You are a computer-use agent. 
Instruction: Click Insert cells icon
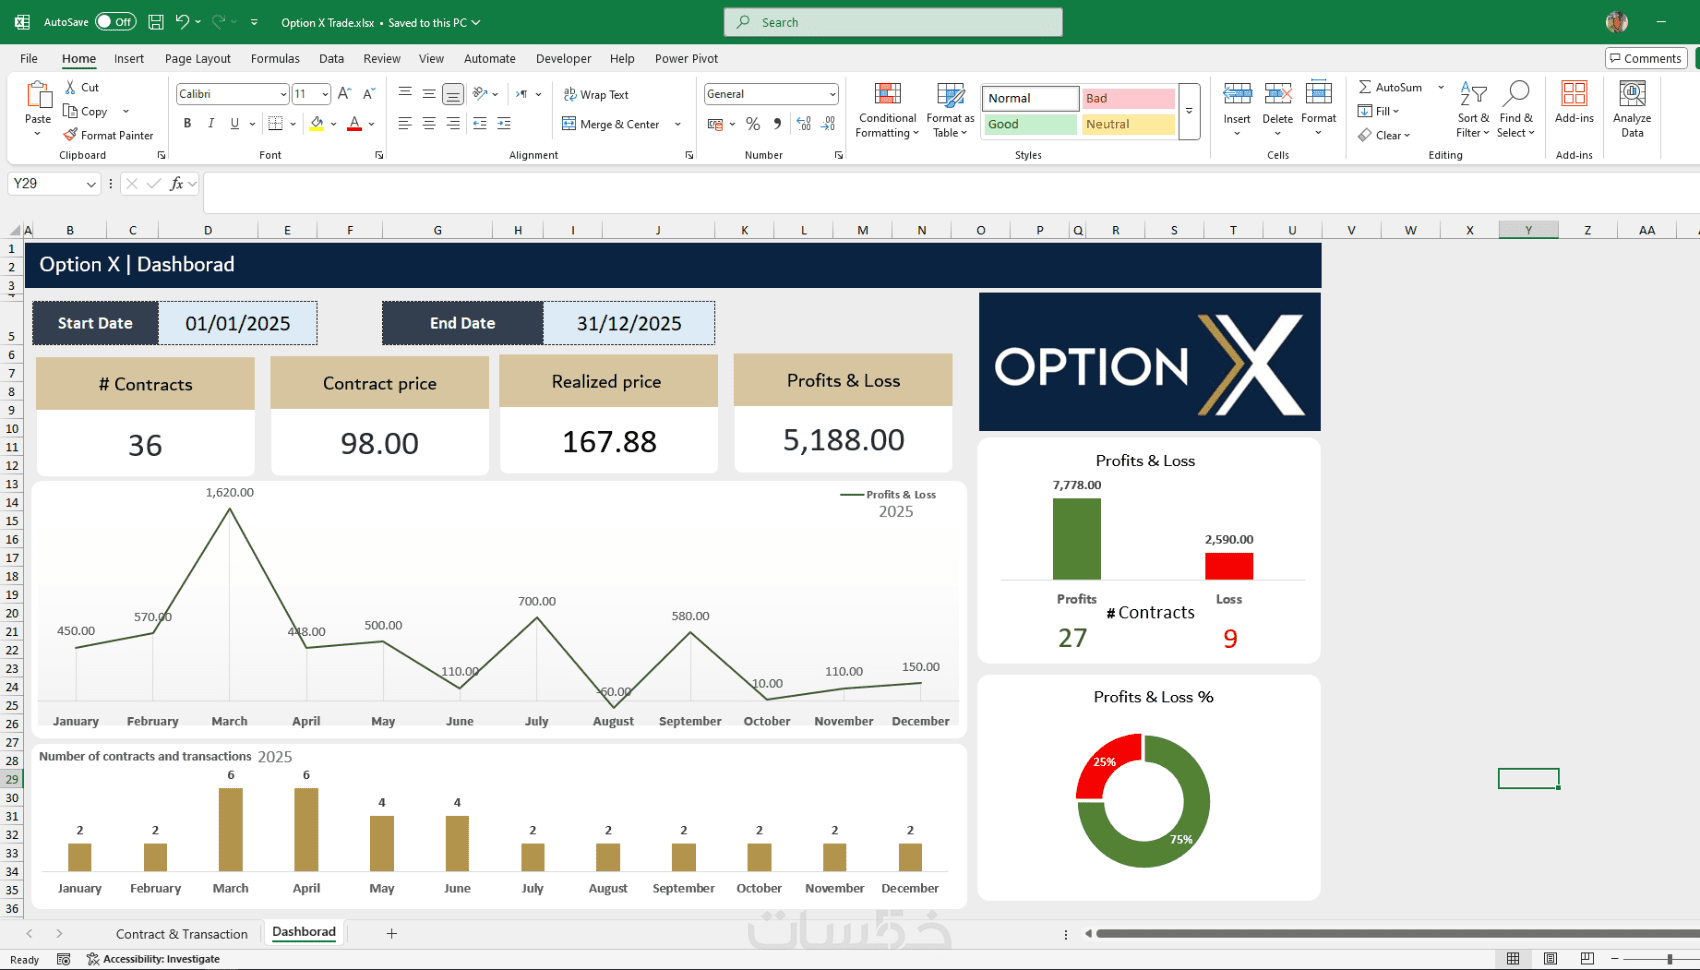tap(1237, 94)
